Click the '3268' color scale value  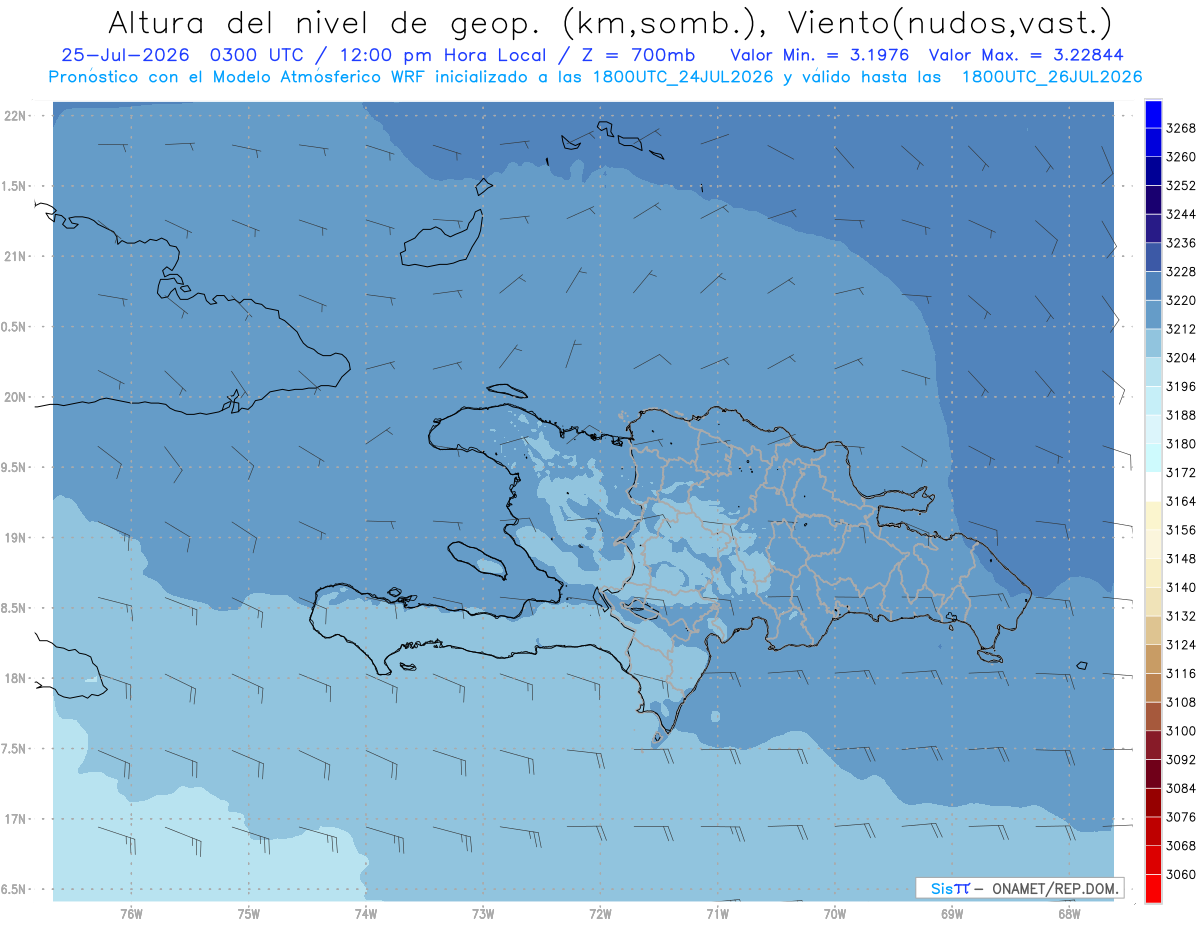(1181, 128)
